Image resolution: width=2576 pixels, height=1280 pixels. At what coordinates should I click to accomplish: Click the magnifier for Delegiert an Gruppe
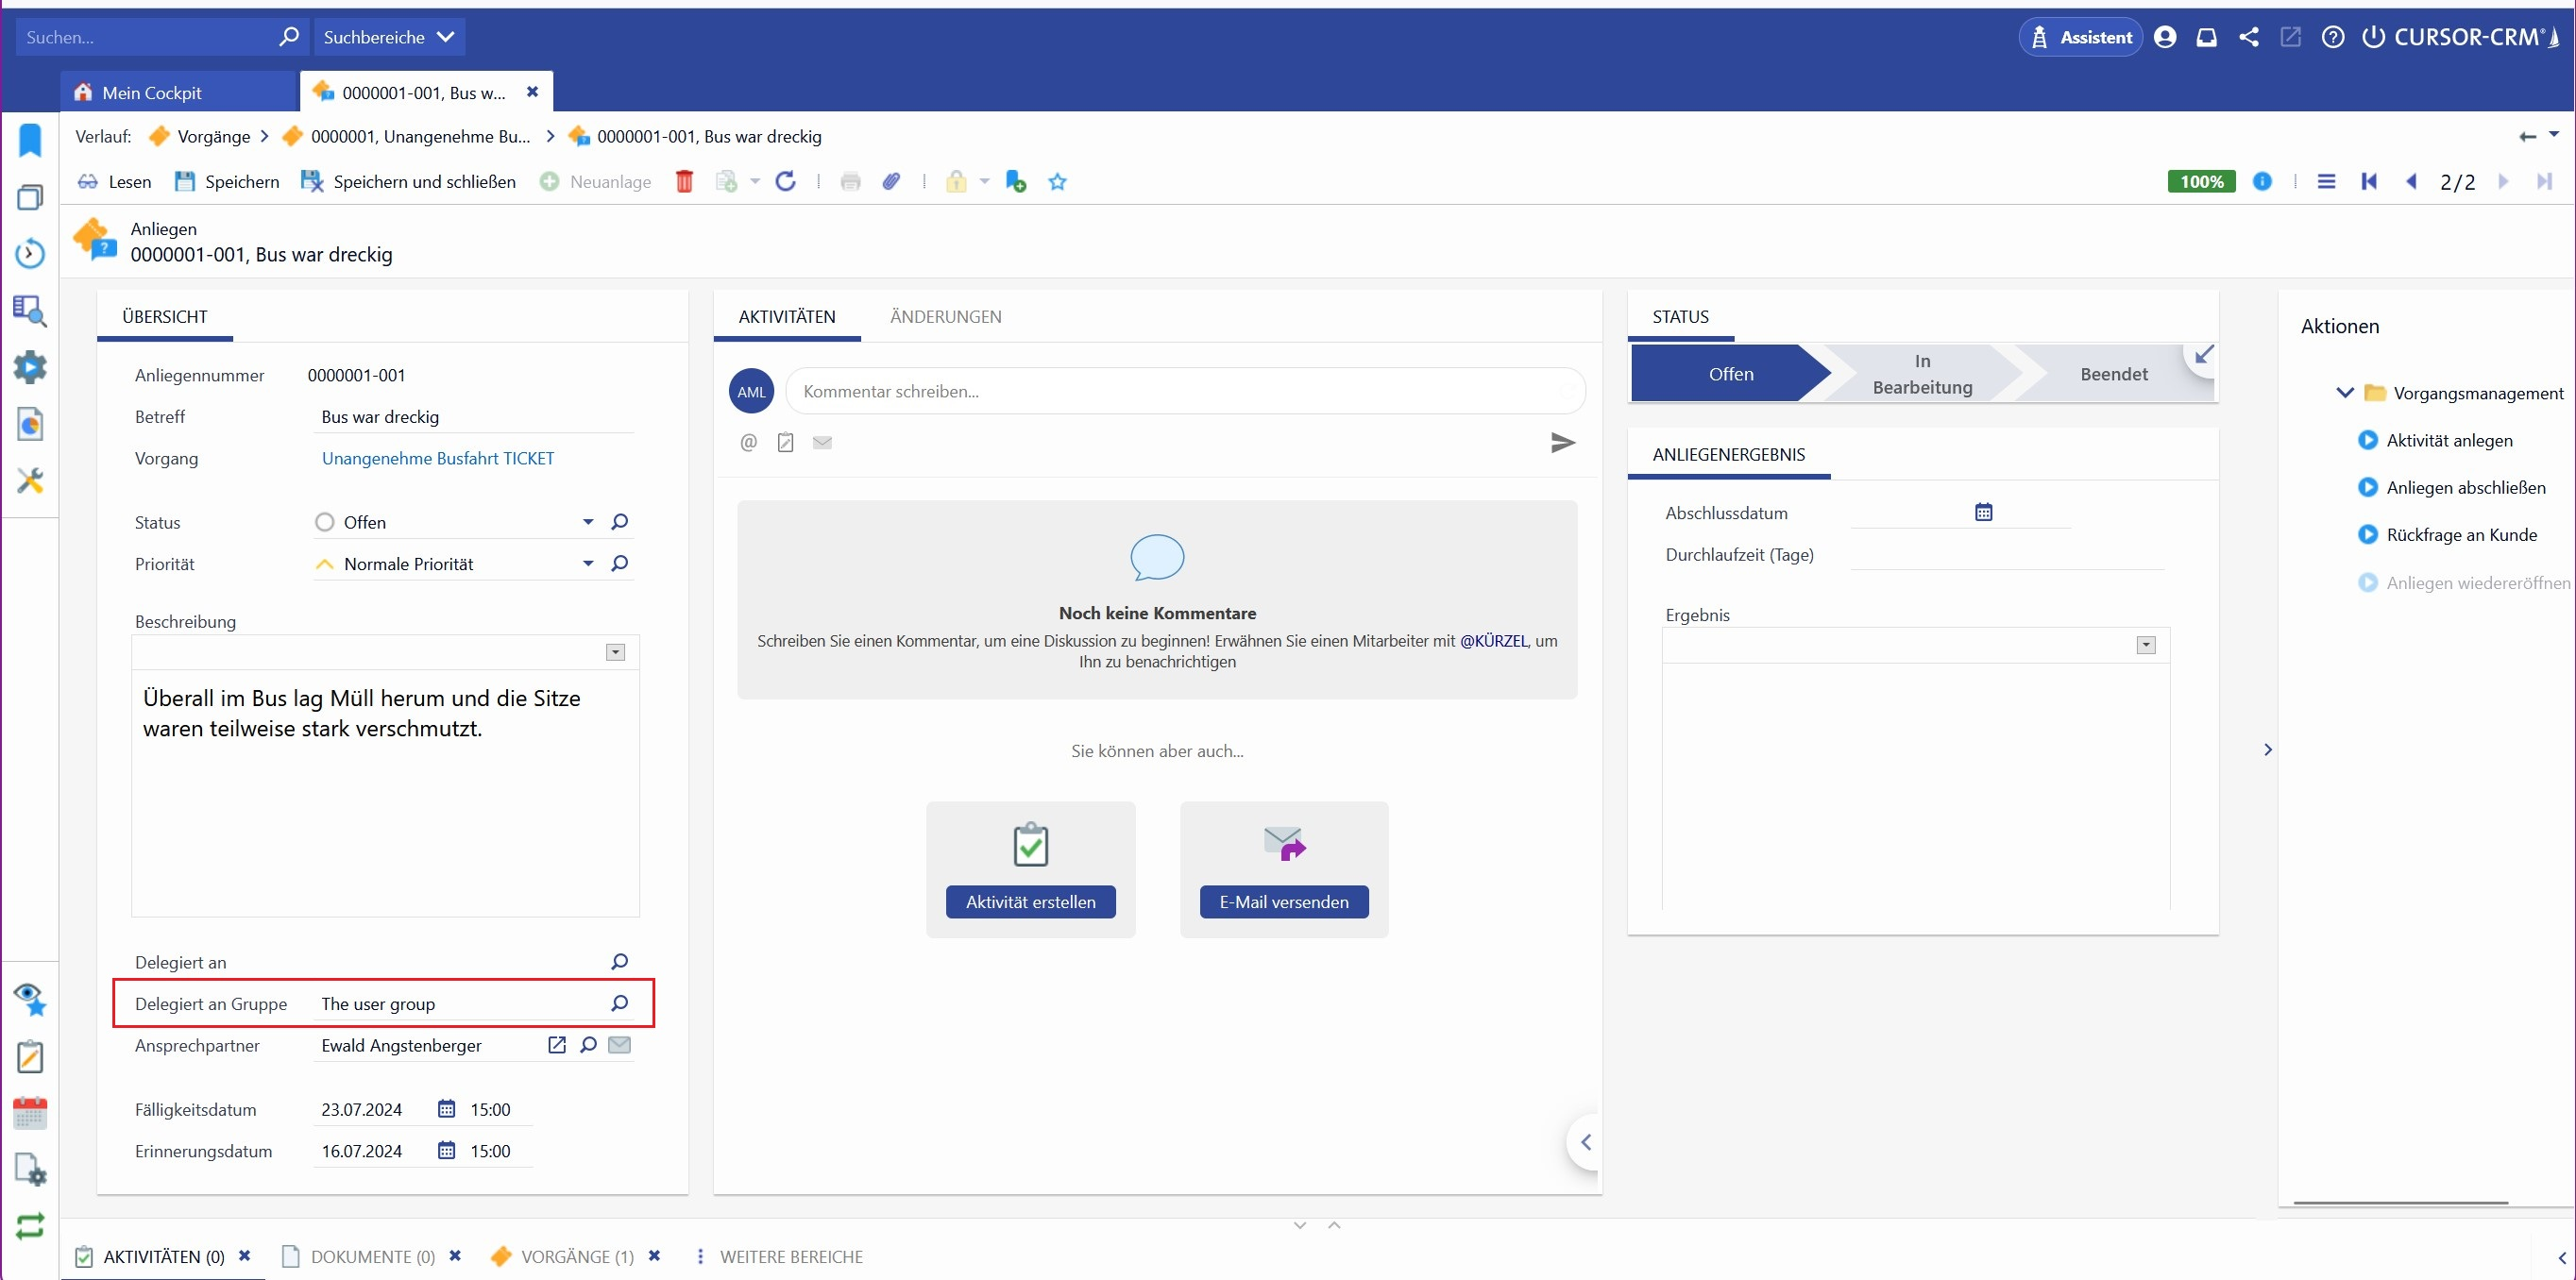tap(619, 1003)
